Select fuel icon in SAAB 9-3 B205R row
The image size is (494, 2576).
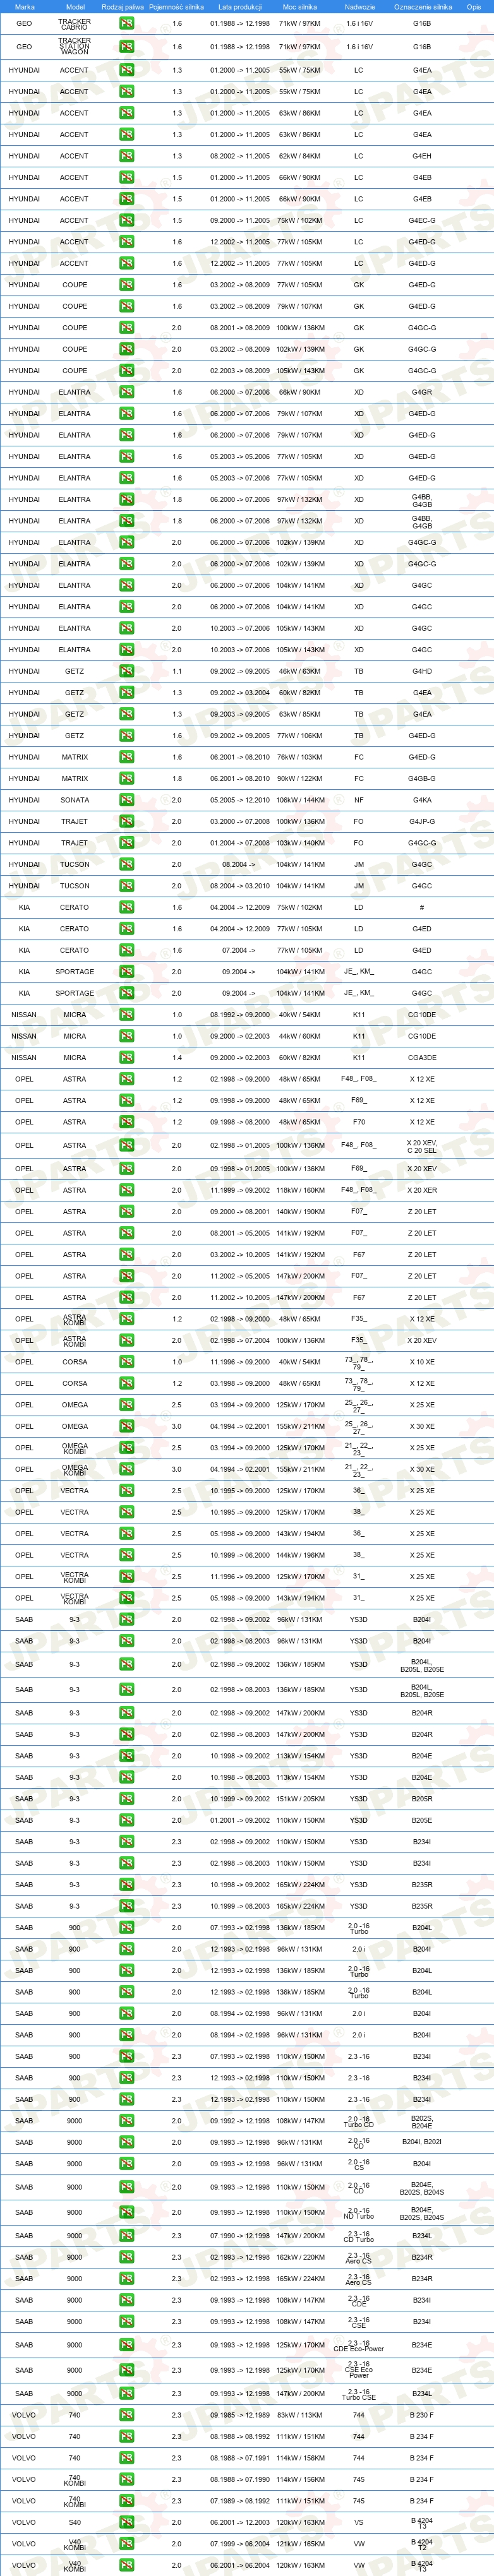pos(126,1798)
